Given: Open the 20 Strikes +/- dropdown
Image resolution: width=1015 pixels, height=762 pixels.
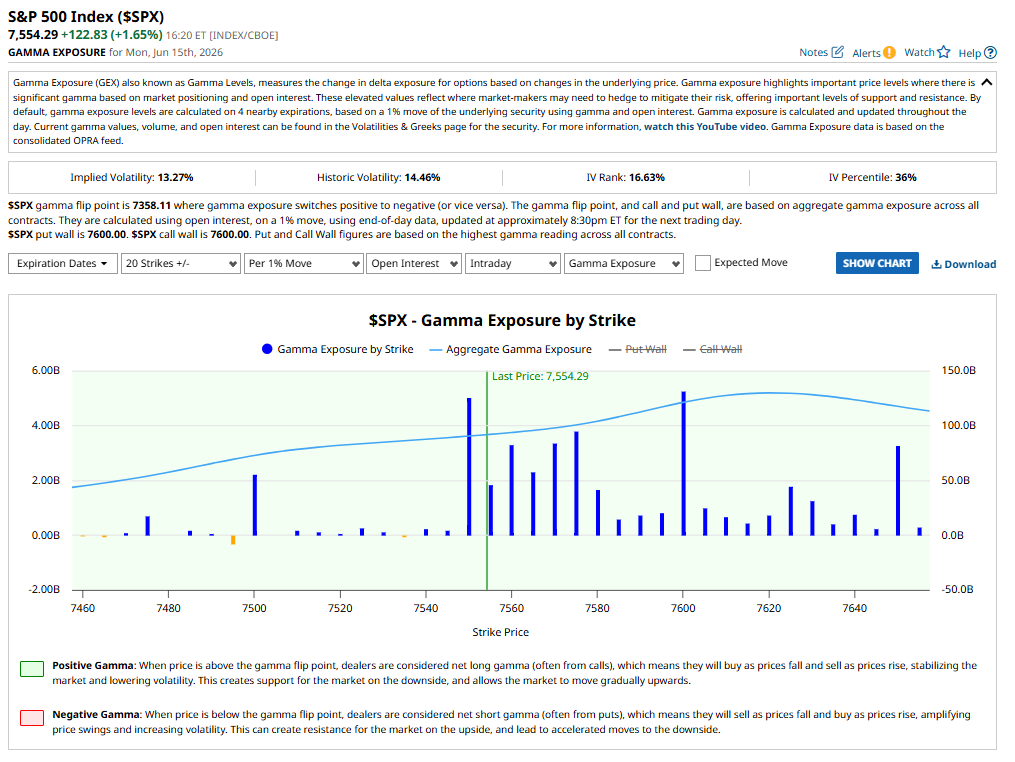Looking at the screenshot, I should (x=181, y=263).
